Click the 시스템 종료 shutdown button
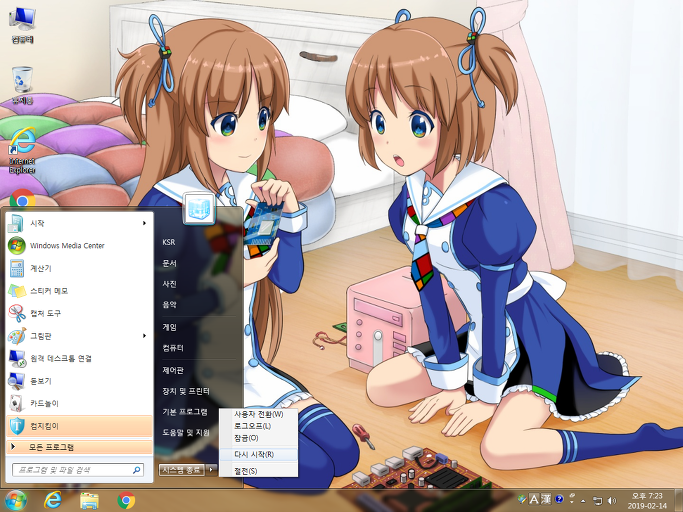The height and width of the screenshot is (512, 683). click(x=182, y=469)
